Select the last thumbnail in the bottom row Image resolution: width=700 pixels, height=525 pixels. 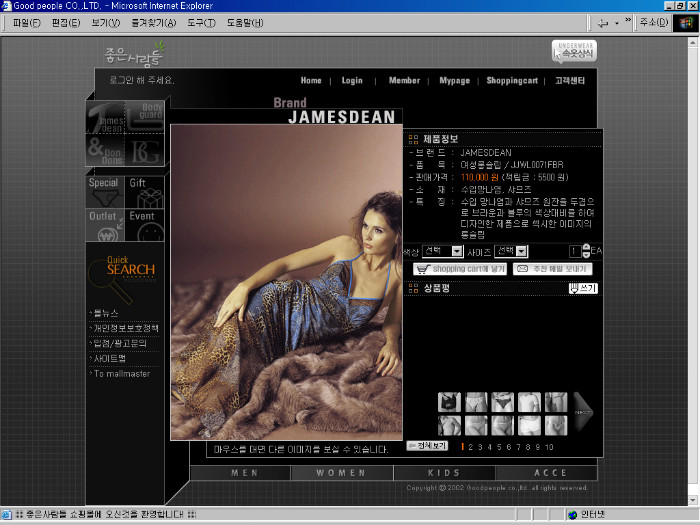coord(556,425)
